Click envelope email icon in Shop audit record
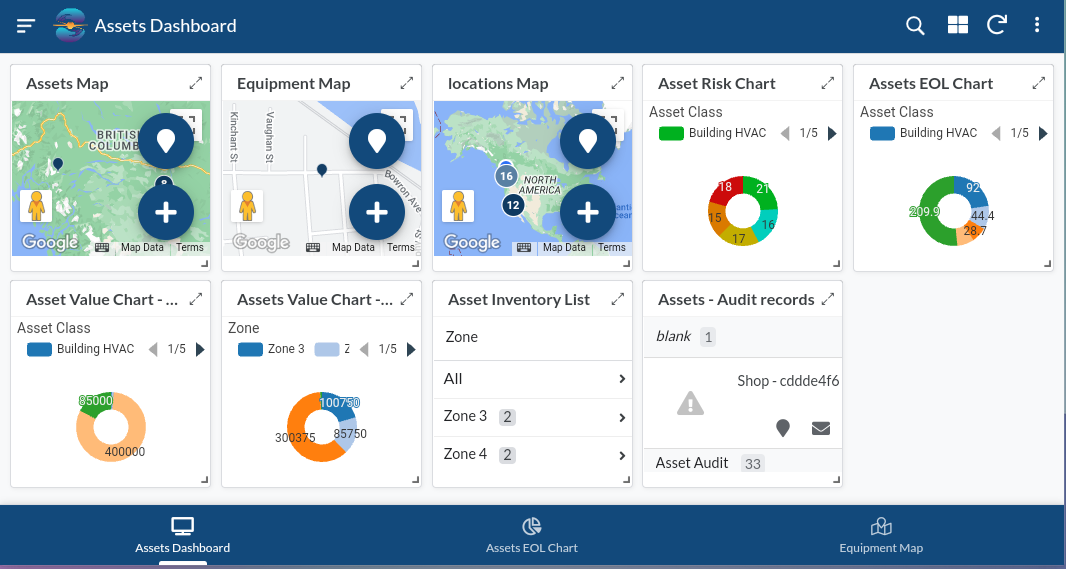Screen dimensions: 1066x569 pos(821,428)
